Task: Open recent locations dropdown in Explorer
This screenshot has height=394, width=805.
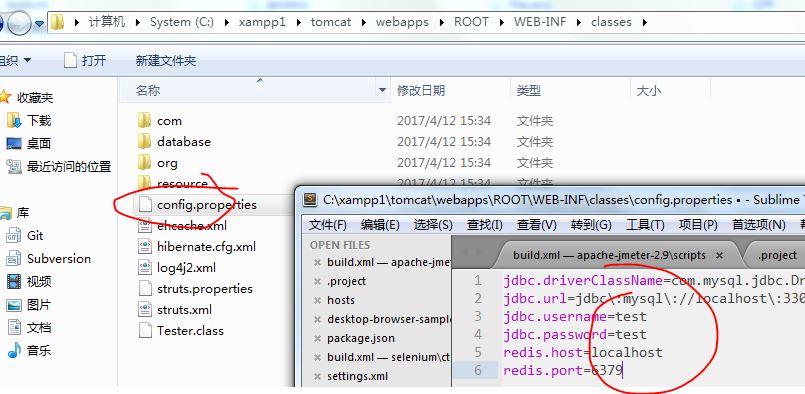Action: click(39, 25)
